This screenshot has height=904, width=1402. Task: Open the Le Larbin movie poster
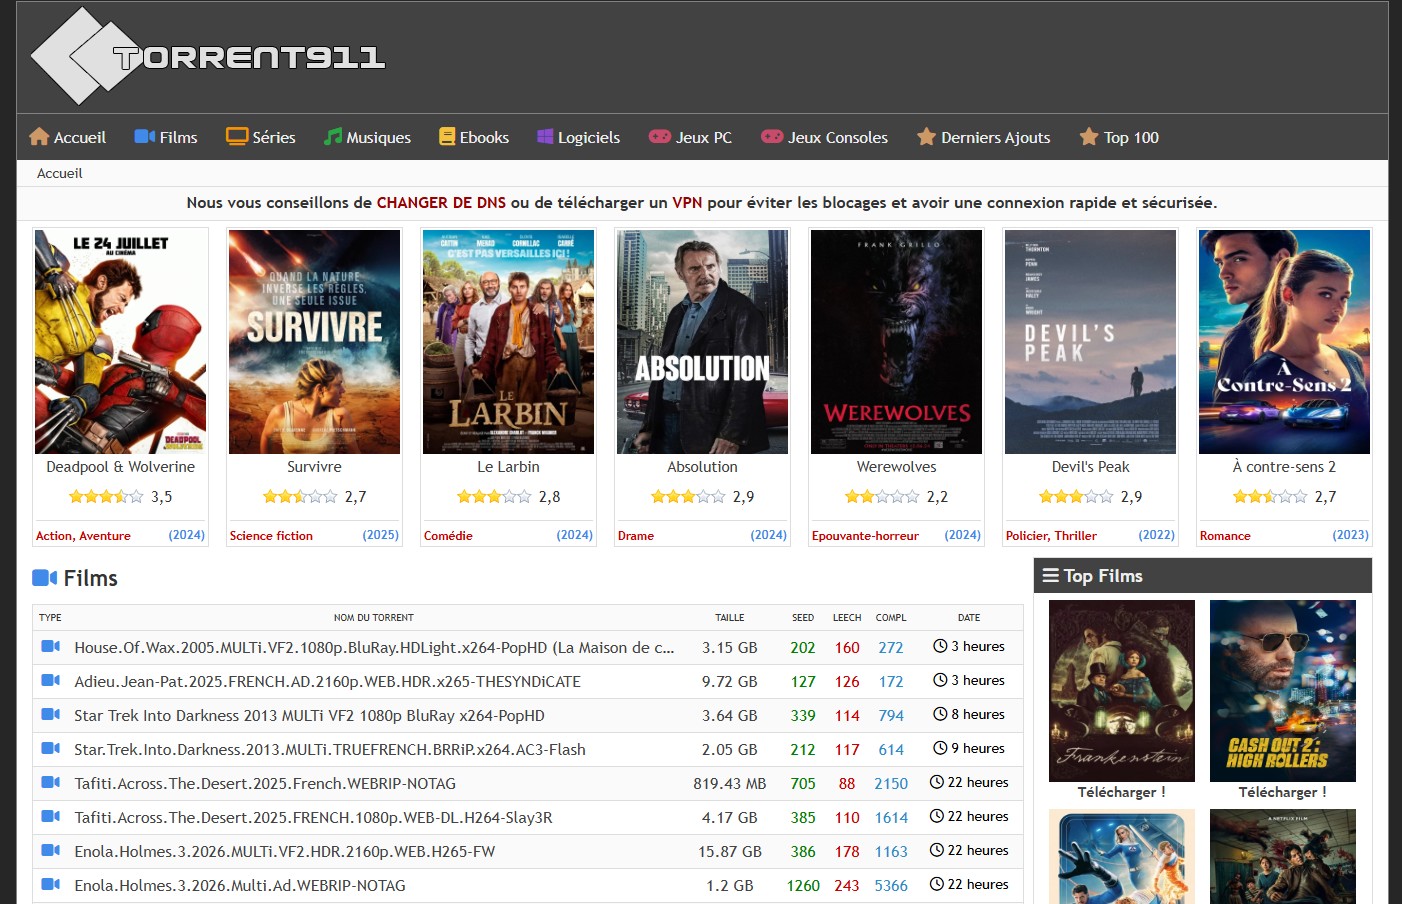coord(508,342)
